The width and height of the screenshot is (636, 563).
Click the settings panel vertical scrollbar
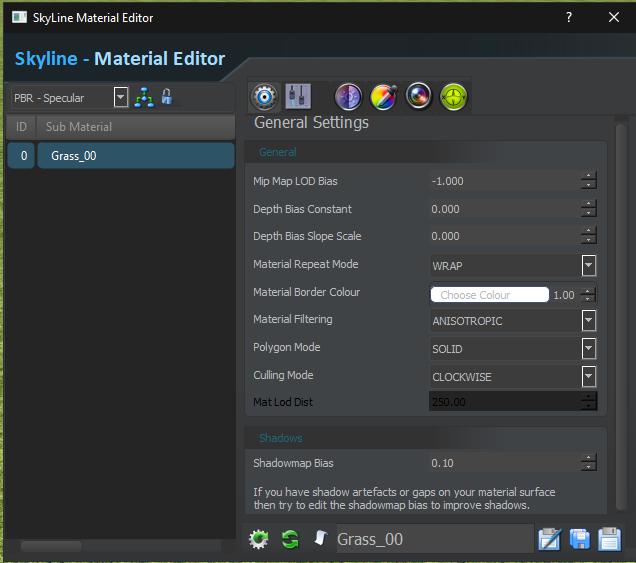point(621,316)
